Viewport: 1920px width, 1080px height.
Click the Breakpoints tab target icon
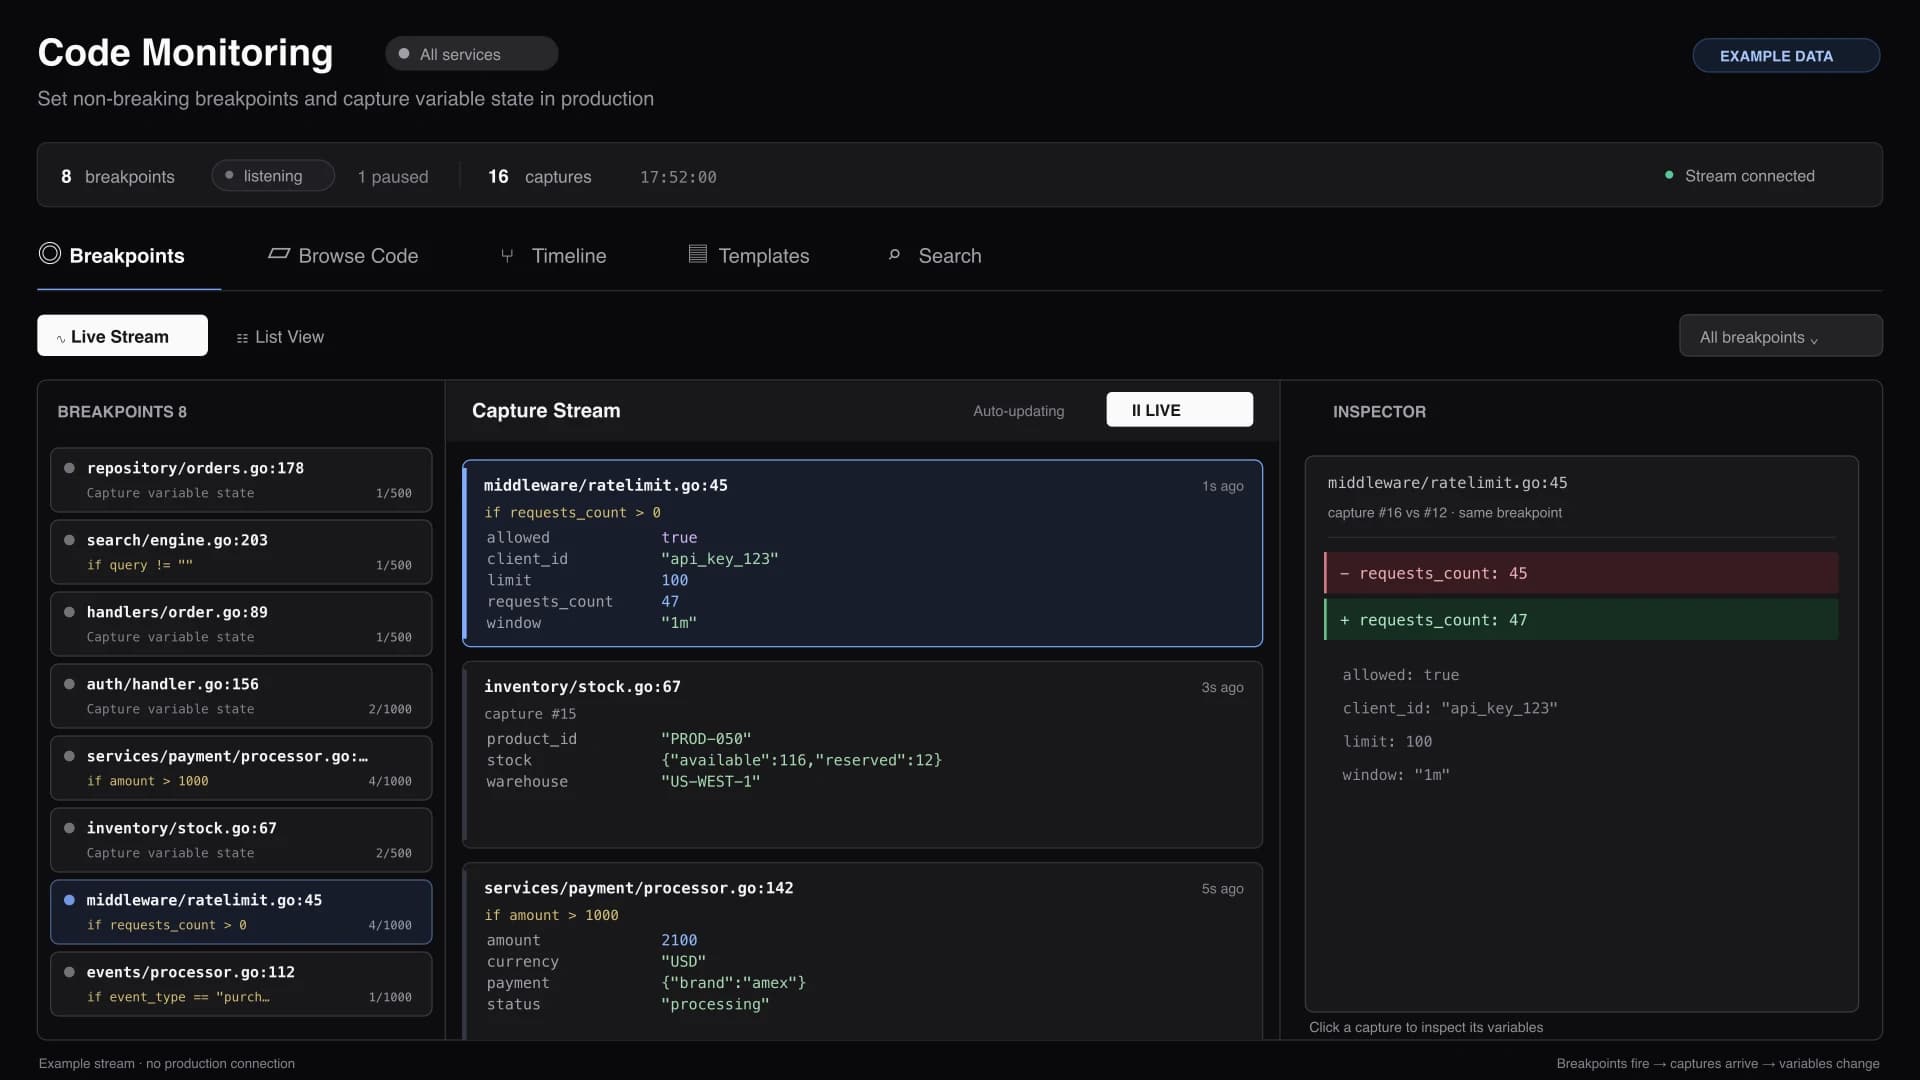click(50, 254)
